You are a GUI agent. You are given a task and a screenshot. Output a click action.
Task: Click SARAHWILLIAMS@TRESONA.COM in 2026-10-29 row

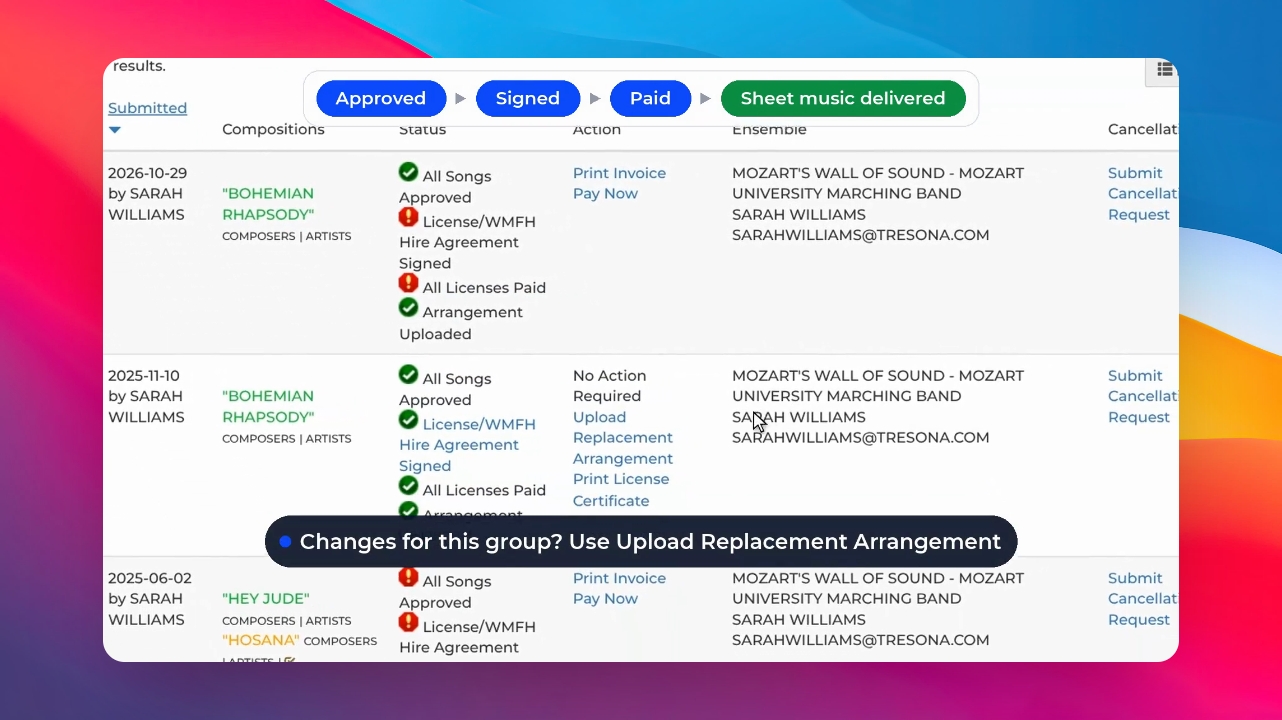click(x=860, y=235)
